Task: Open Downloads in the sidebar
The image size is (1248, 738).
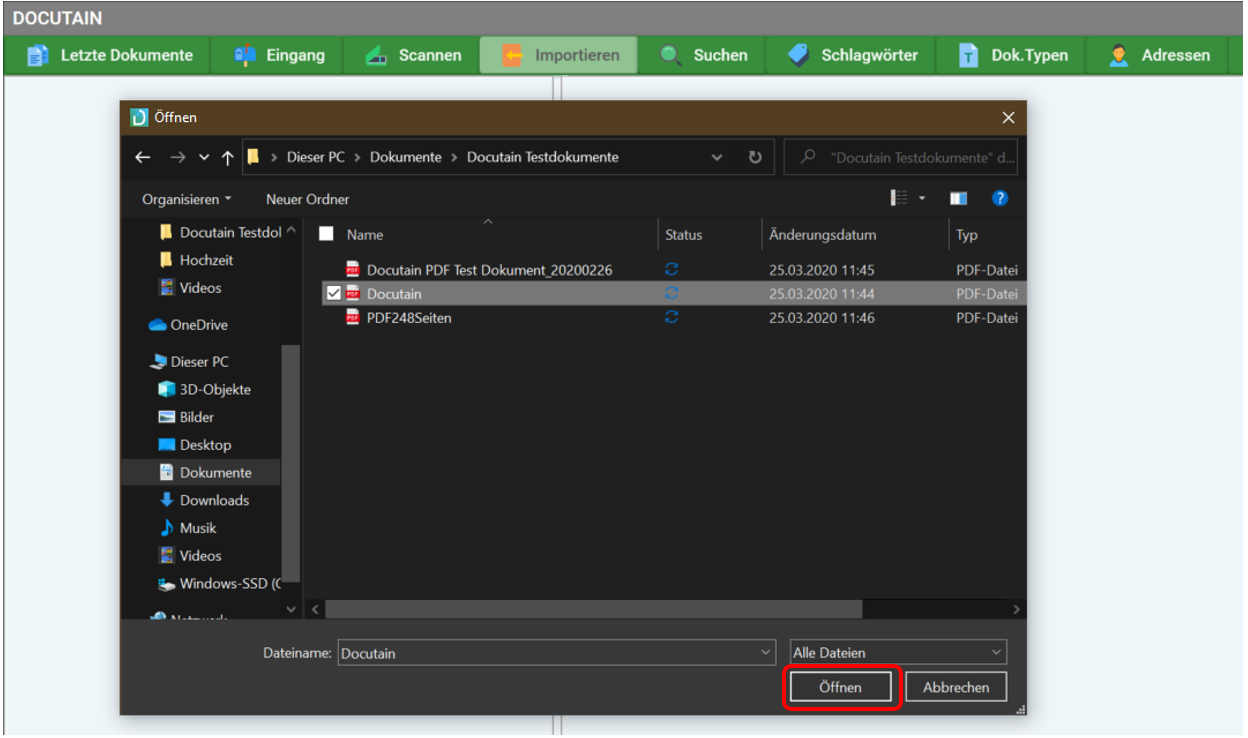Action: pyautogui.click(x=204, y=500)
